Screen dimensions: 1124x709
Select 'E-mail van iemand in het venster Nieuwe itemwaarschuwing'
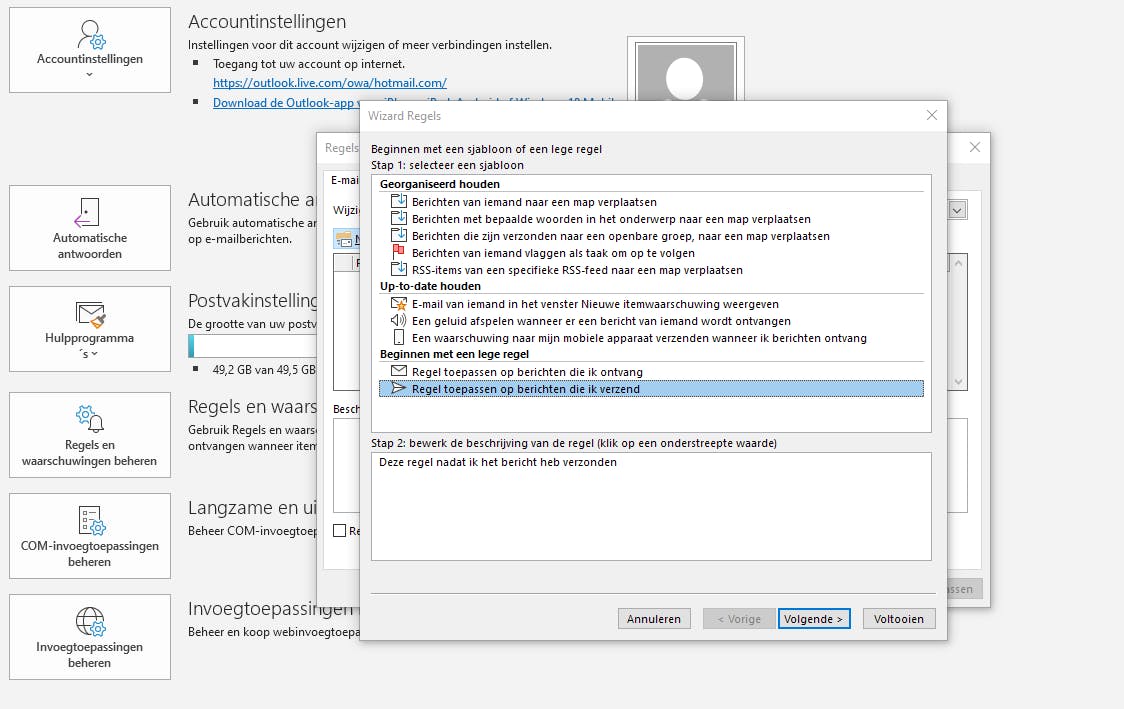pyautogui.click(x=595, y=304)
